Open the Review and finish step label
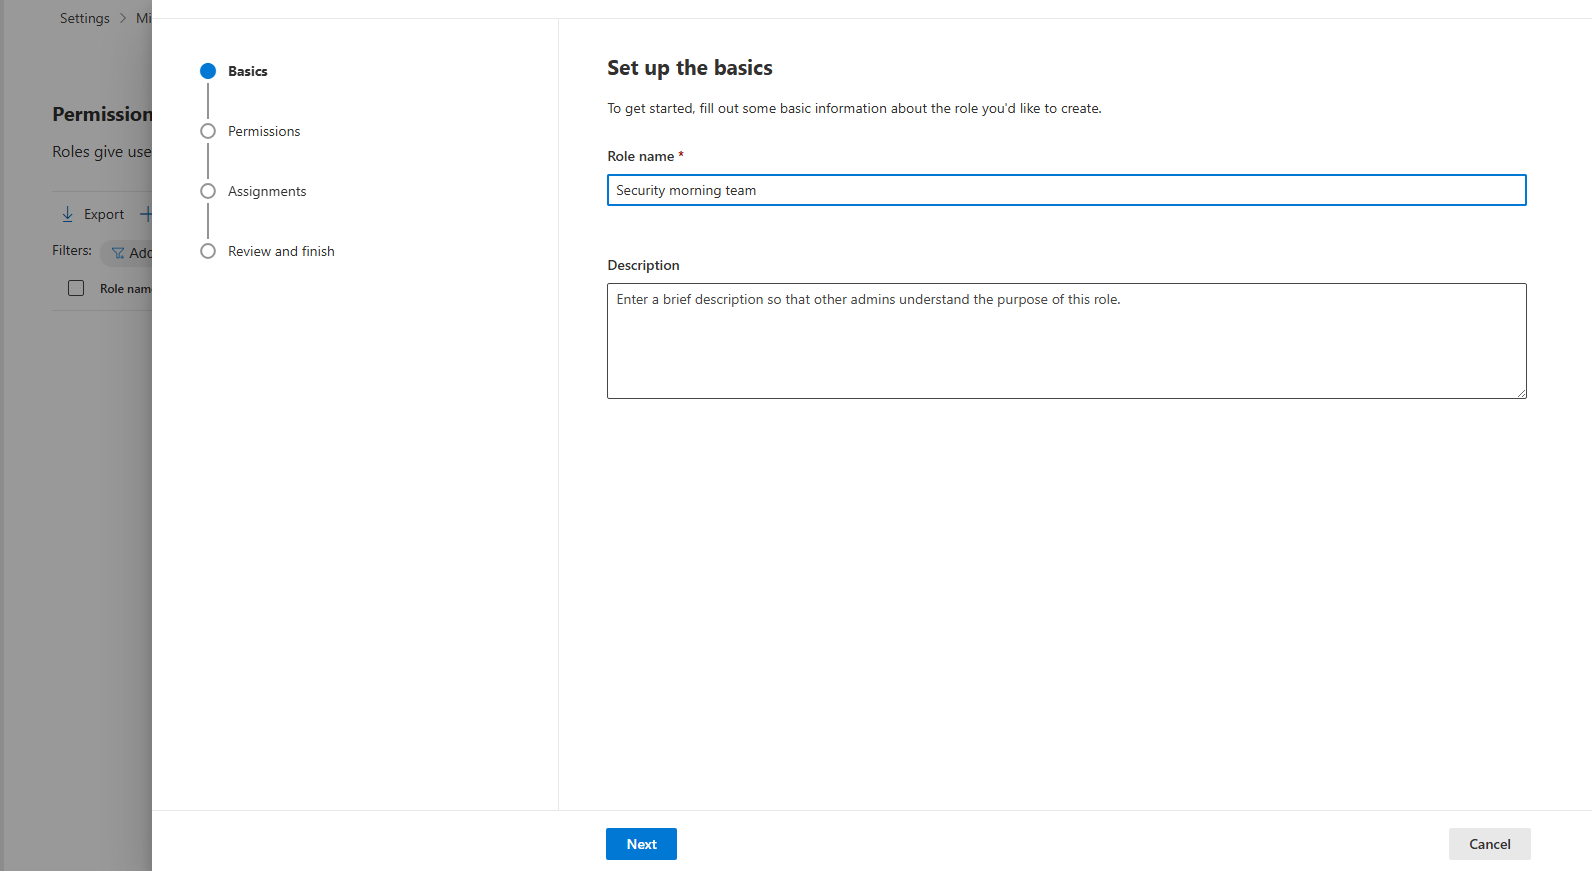 (281, 251)
